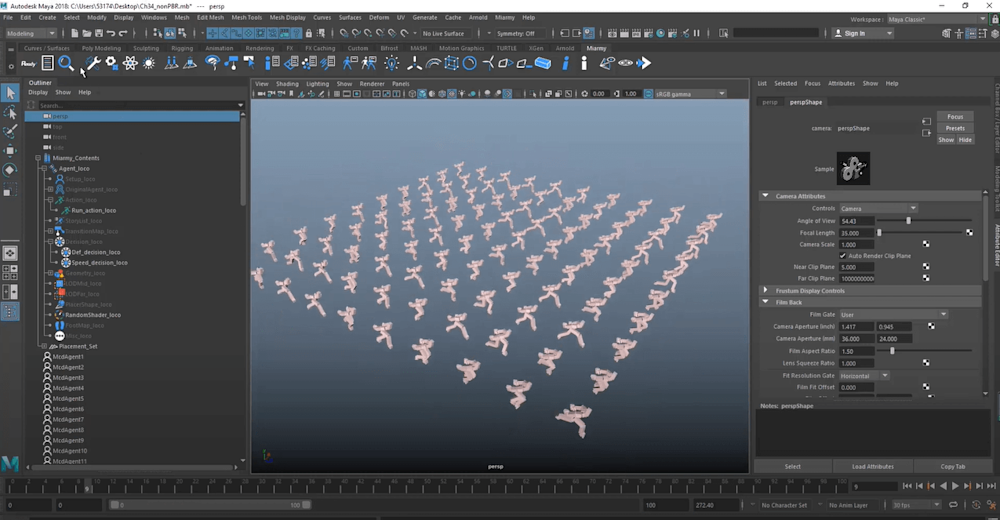Click the play forward button

tap(955, 486)
